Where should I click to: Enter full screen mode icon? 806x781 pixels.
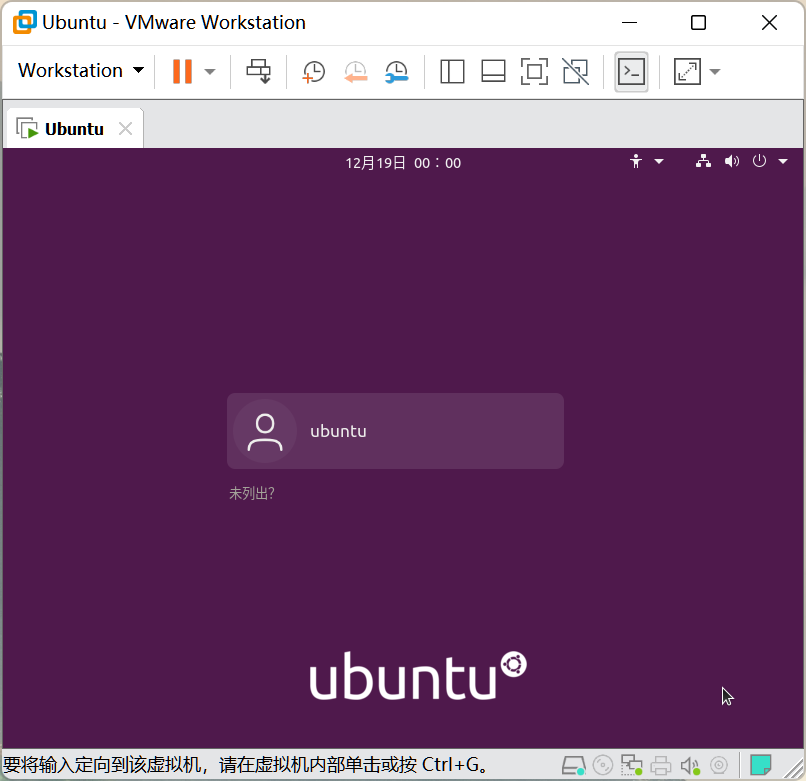(x=534, y=71)
